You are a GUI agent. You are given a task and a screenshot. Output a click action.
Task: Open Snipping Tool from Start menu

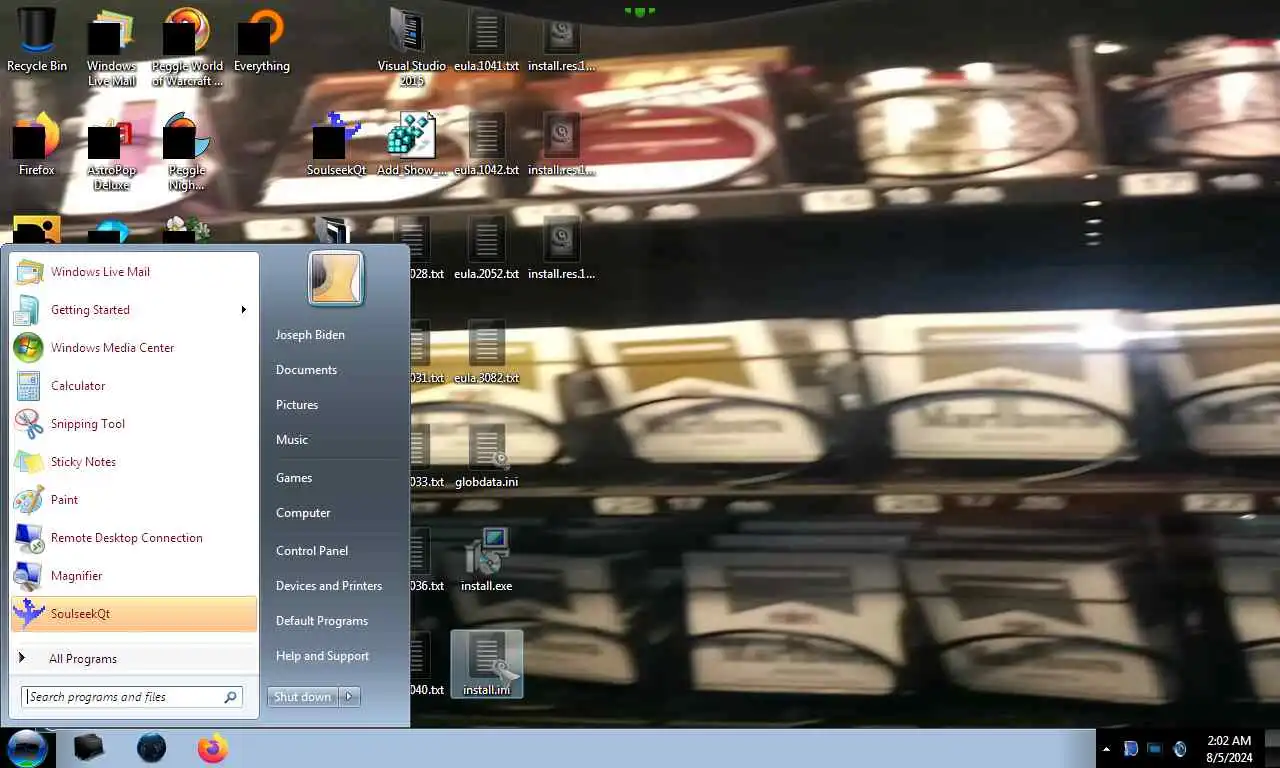click(134, 424)
